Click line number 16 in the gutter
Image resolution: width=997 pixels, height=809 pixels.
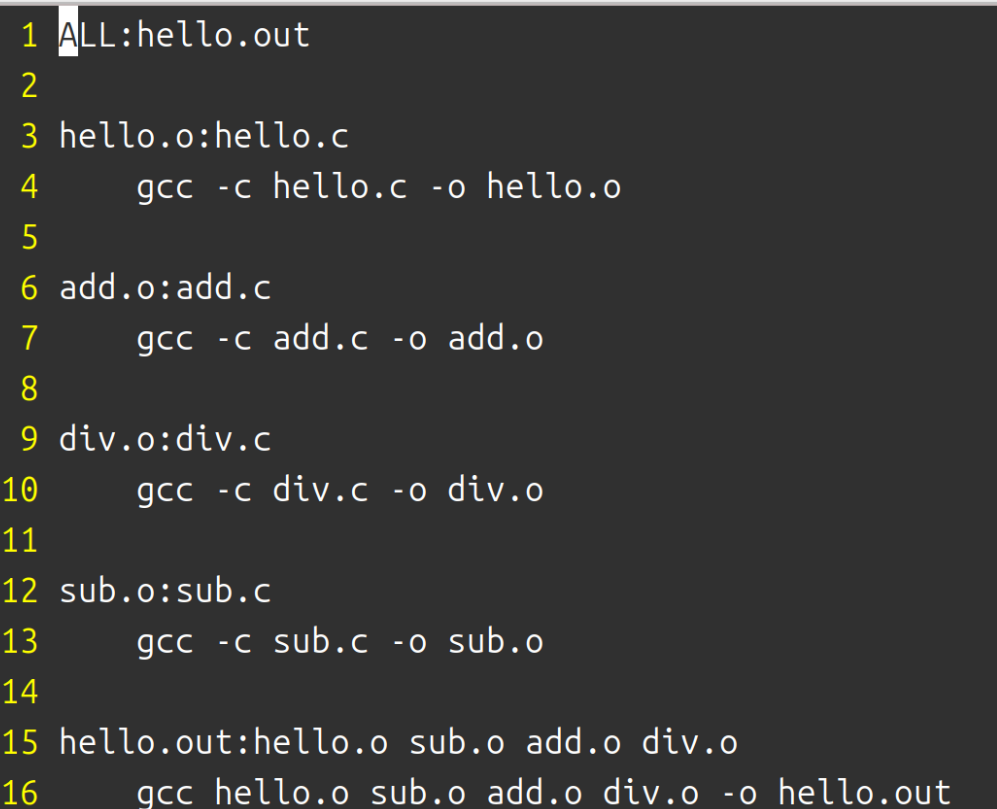(21, 793)
